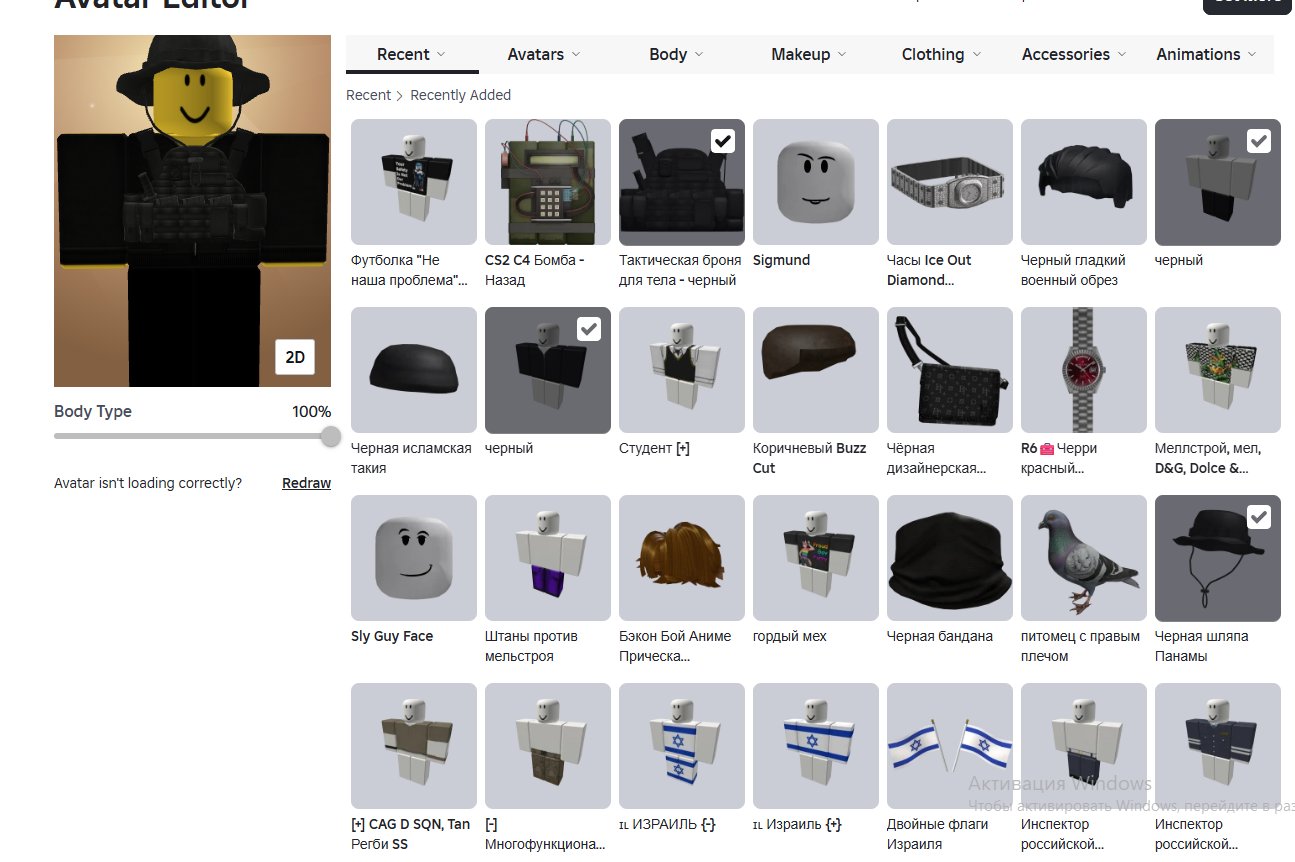Select the Часы Ice Out Diamond watch

[949, 182]
